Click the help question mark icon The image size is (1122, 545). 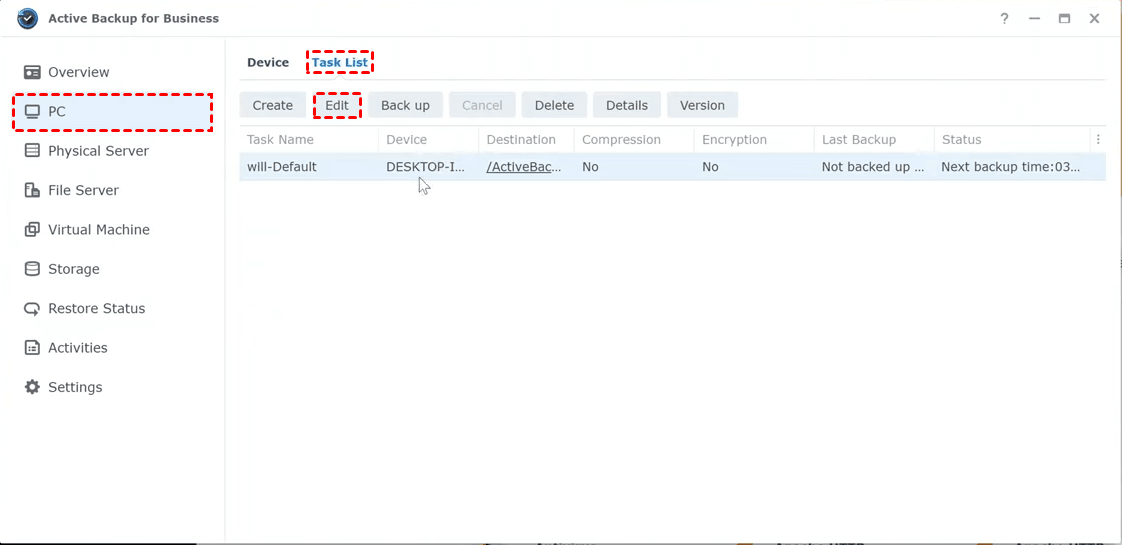[x=1004, y=19]
